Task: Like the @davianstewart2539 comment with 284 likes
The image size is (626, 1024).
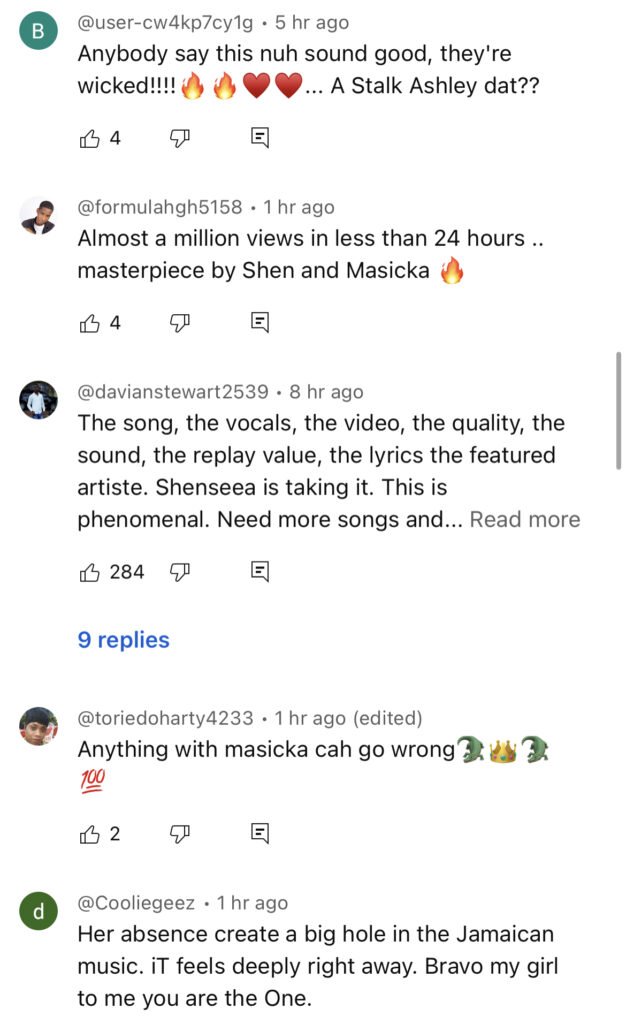Action: pyautogui.click(x=90, y=572)
